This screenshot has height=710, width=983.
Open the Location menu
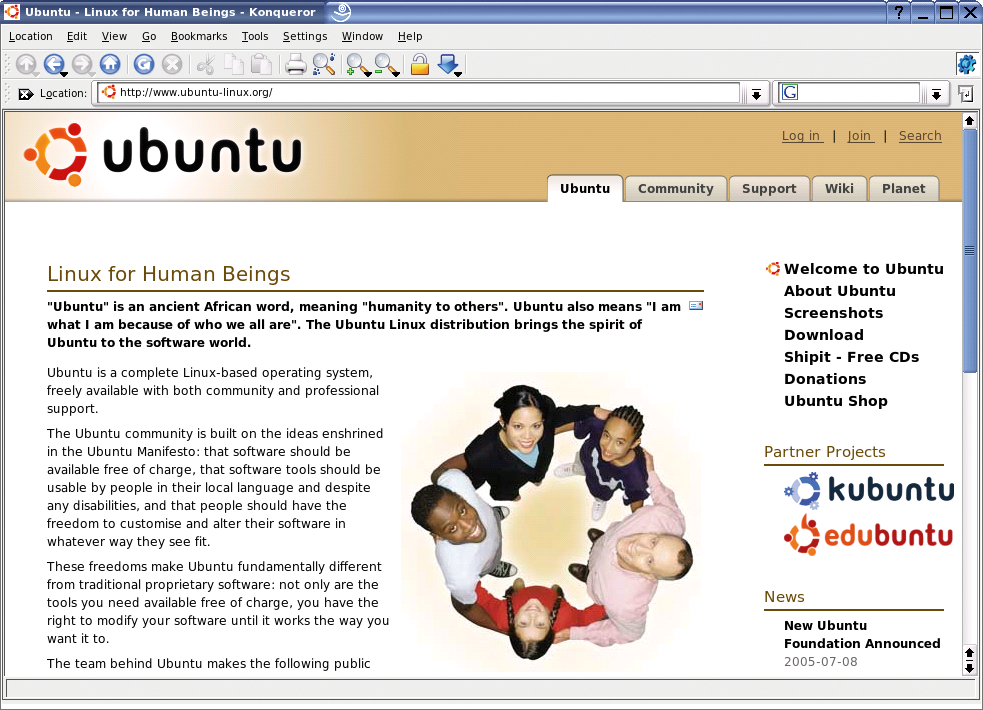31,36
